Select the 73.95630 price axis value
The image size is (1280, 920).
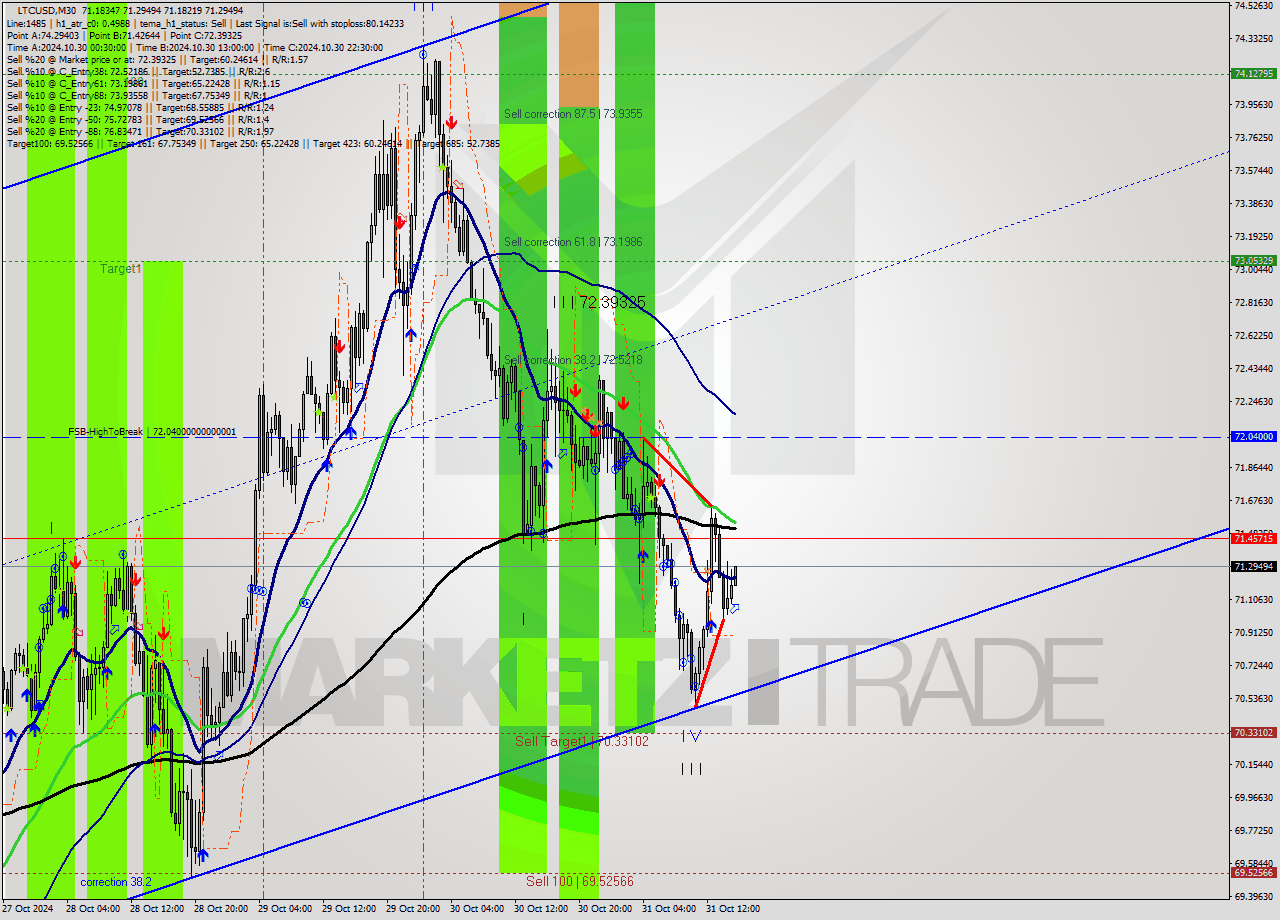coord(1253,104)
